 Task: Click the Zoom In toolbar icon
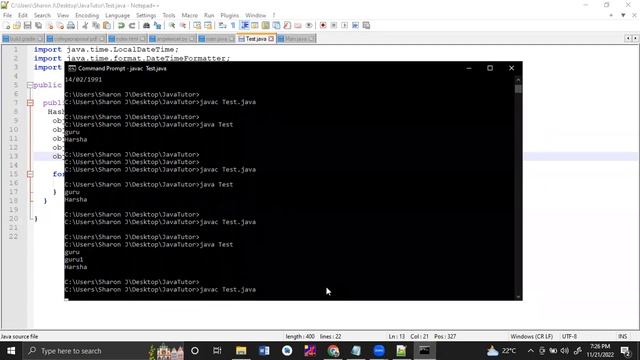tap(172, 25)
